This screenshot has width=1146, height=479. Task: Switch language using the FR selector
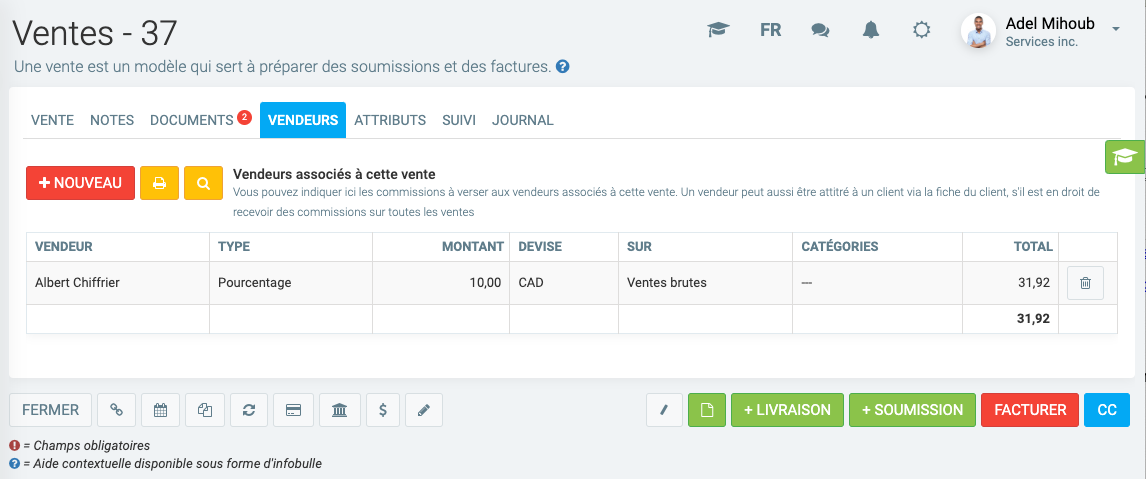[x=770, y=30]
